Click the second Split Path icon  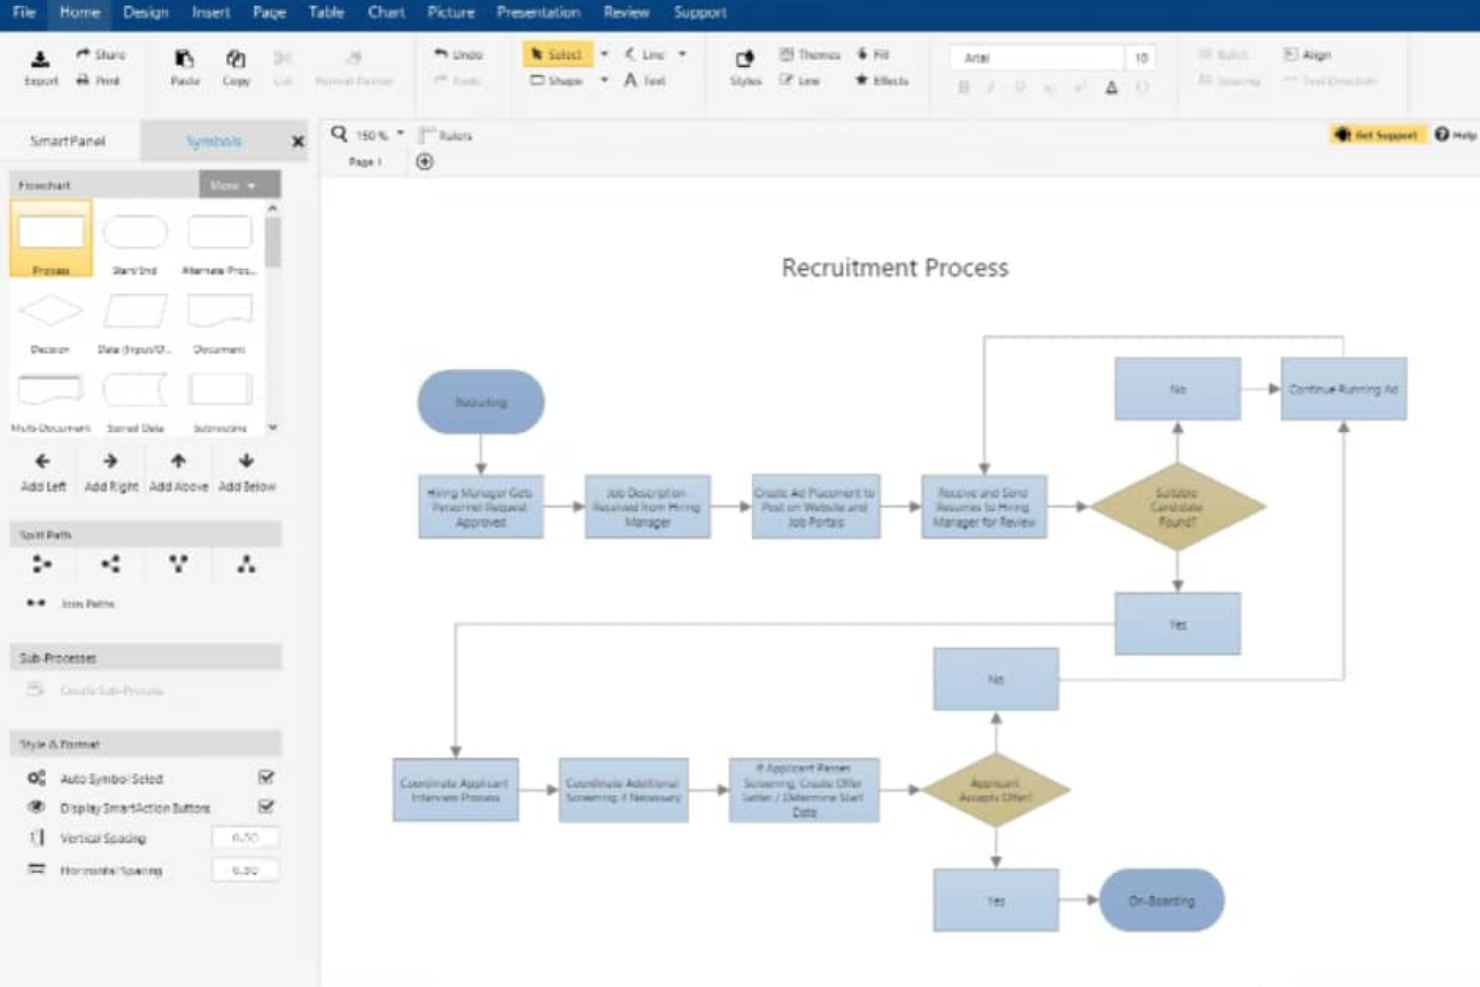tap(110, 564)
